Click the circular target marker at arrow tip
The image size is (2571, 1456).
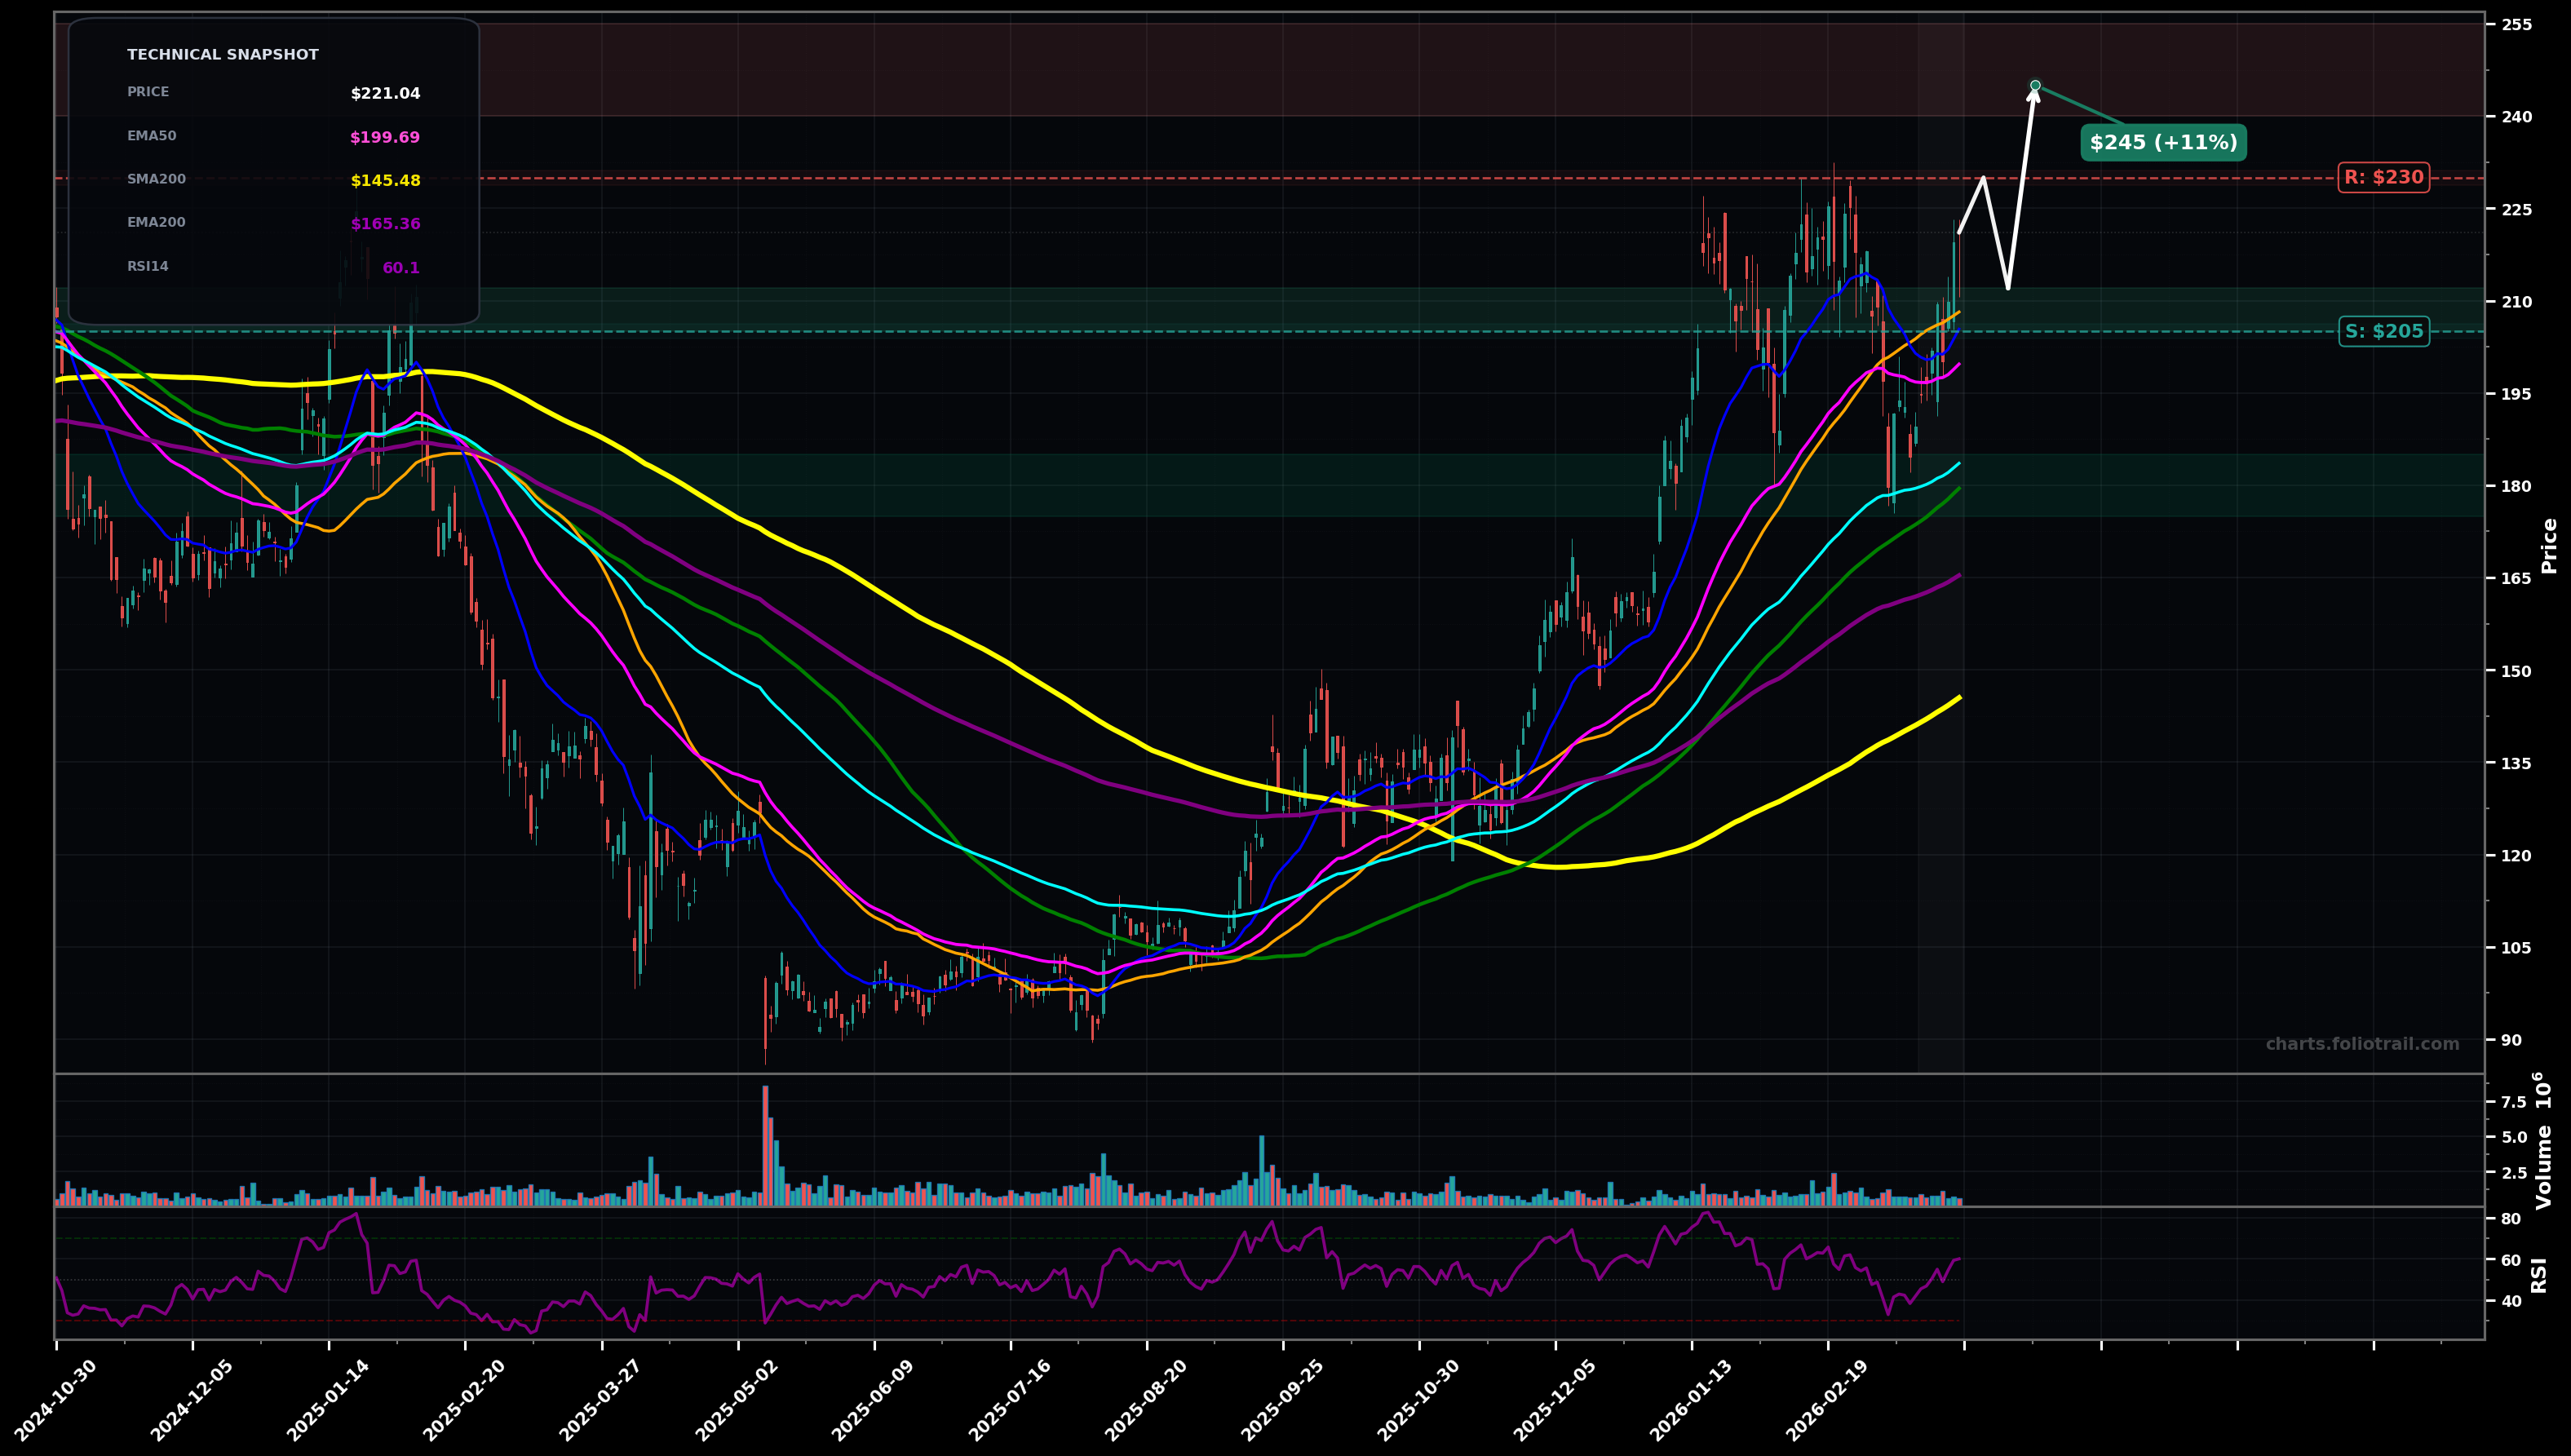[2035, 86]
